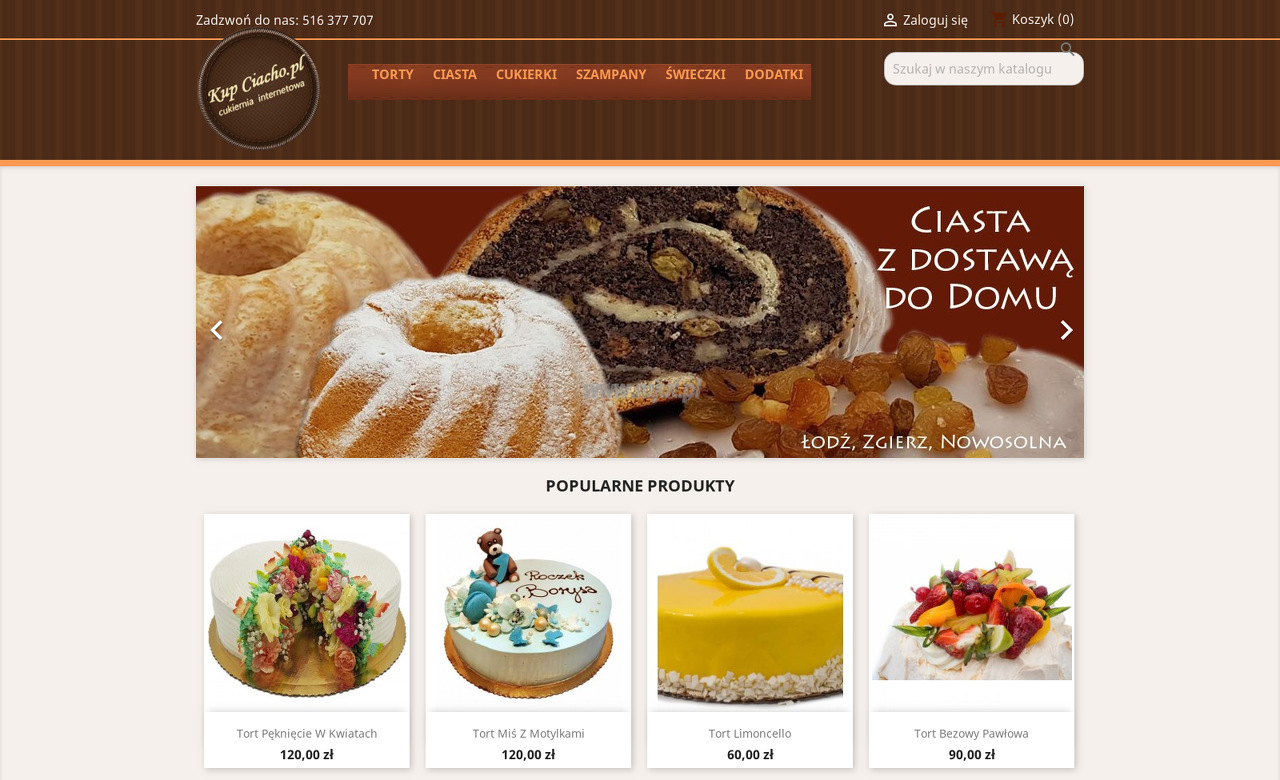Select the CUKIERKI menu item
This screenshot has width=1280, height=780.
(x=526, y=75)
